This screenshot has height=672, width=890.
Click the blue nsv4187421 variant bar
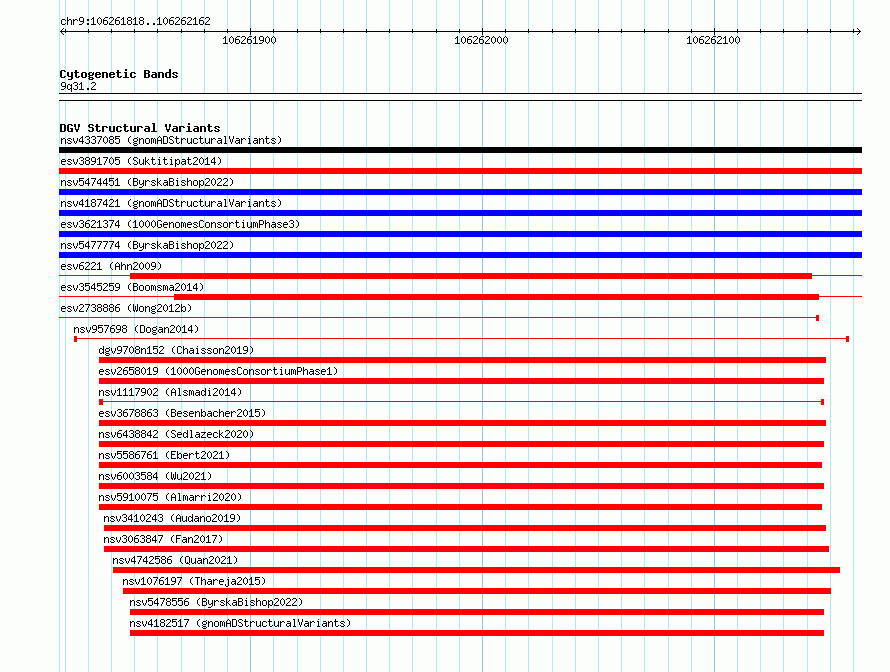click(x=460, y=213)
